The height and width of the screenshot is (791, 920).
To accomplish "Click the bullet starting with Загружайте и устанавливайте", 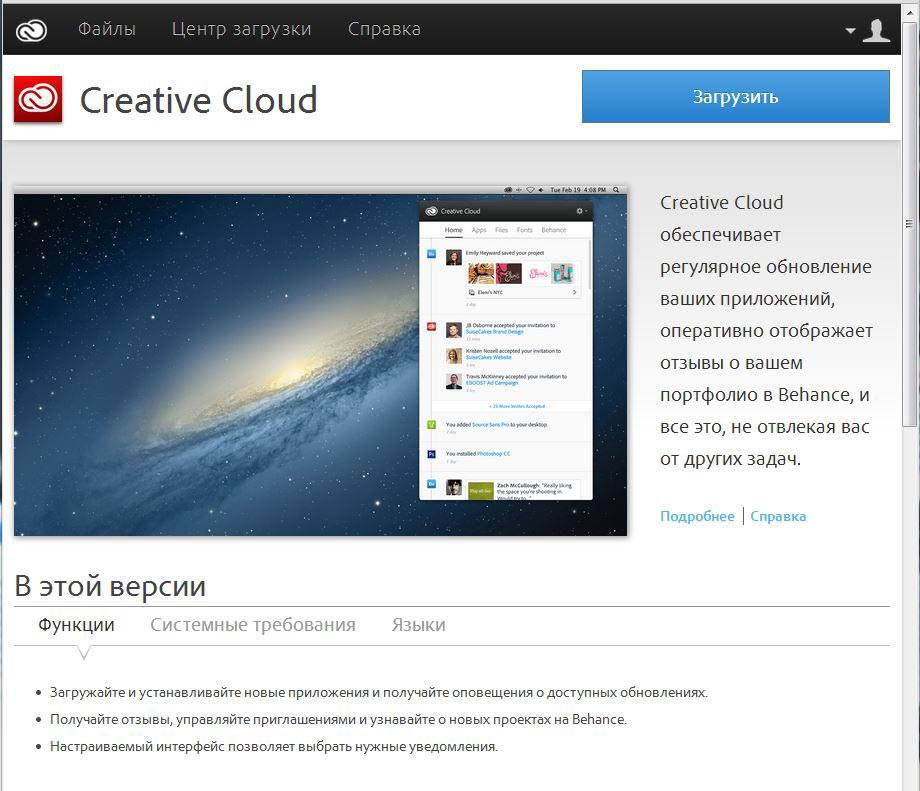I will click(x=379, y=692).
